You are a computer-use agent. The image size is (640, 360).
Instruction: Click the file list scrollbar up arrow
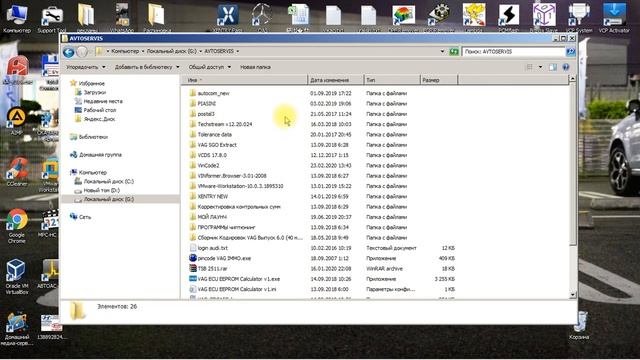pyautogui.click(x=572, y=78)
